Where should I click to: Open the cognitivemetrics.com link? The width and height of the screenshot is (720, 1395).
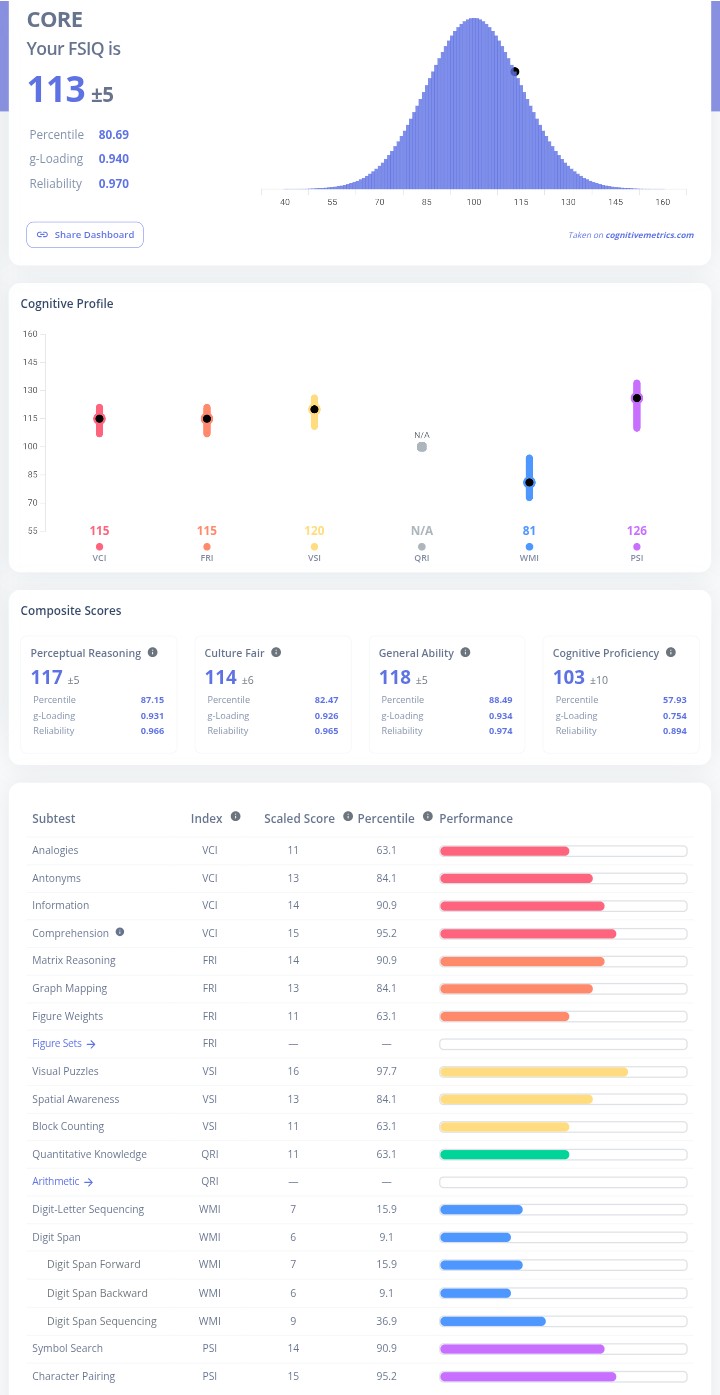[x=649, y=235]
